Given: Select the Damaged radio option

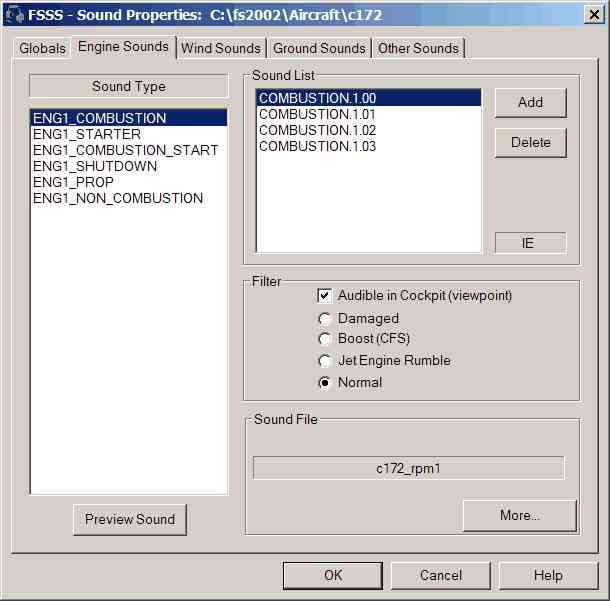Looking at the screenshot, I should pyautogui.click(x=324, y=319).
